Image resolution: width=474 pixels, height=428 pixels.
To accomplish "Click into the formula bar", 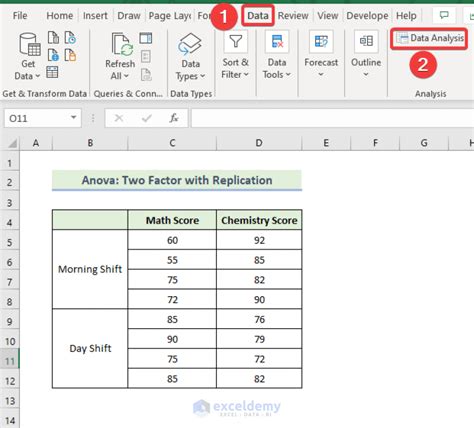I will point(332,118).
